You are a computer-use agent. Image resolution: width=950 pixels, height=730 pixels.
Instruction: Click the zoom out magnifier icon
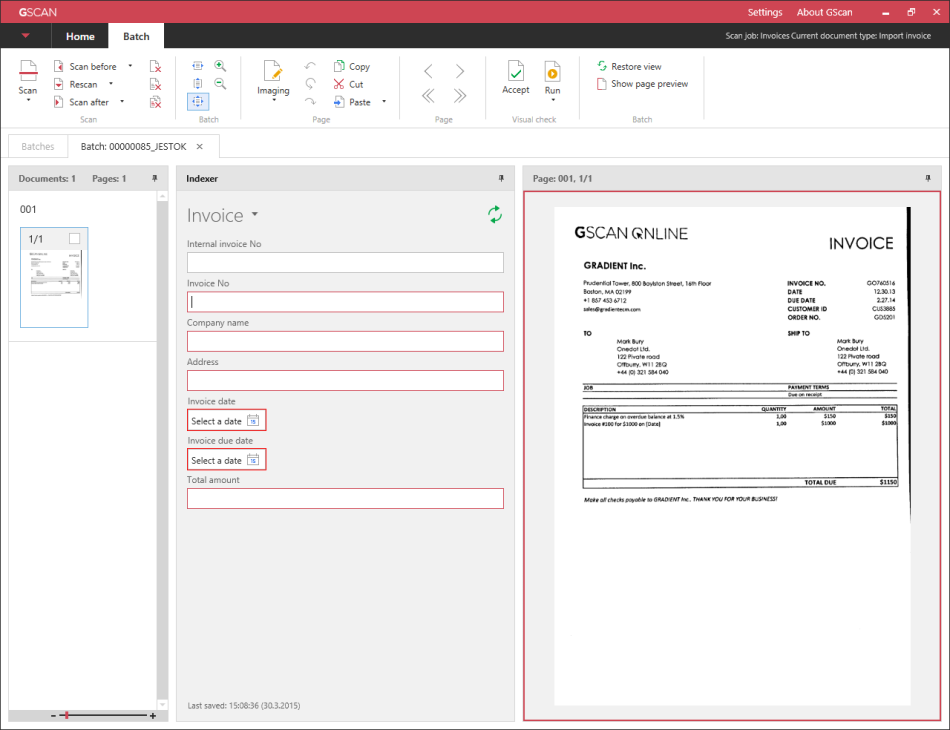(x=220, y=84)
